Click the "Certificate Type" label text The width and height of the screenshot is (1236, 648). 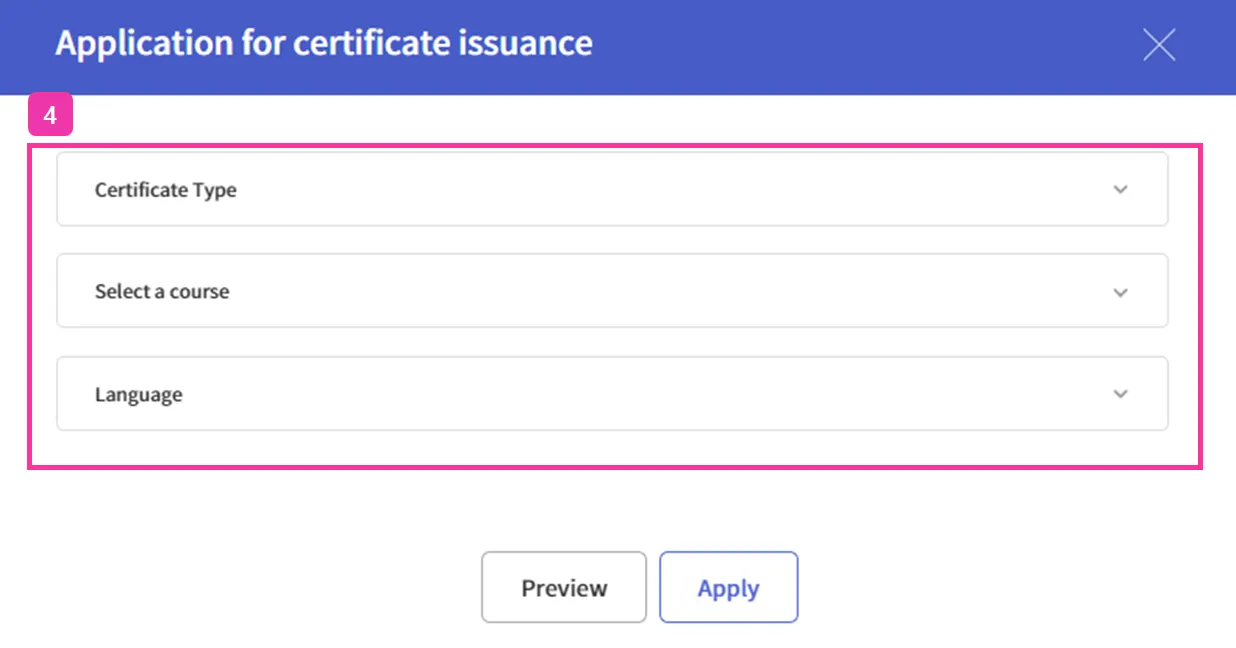[166, 190]
